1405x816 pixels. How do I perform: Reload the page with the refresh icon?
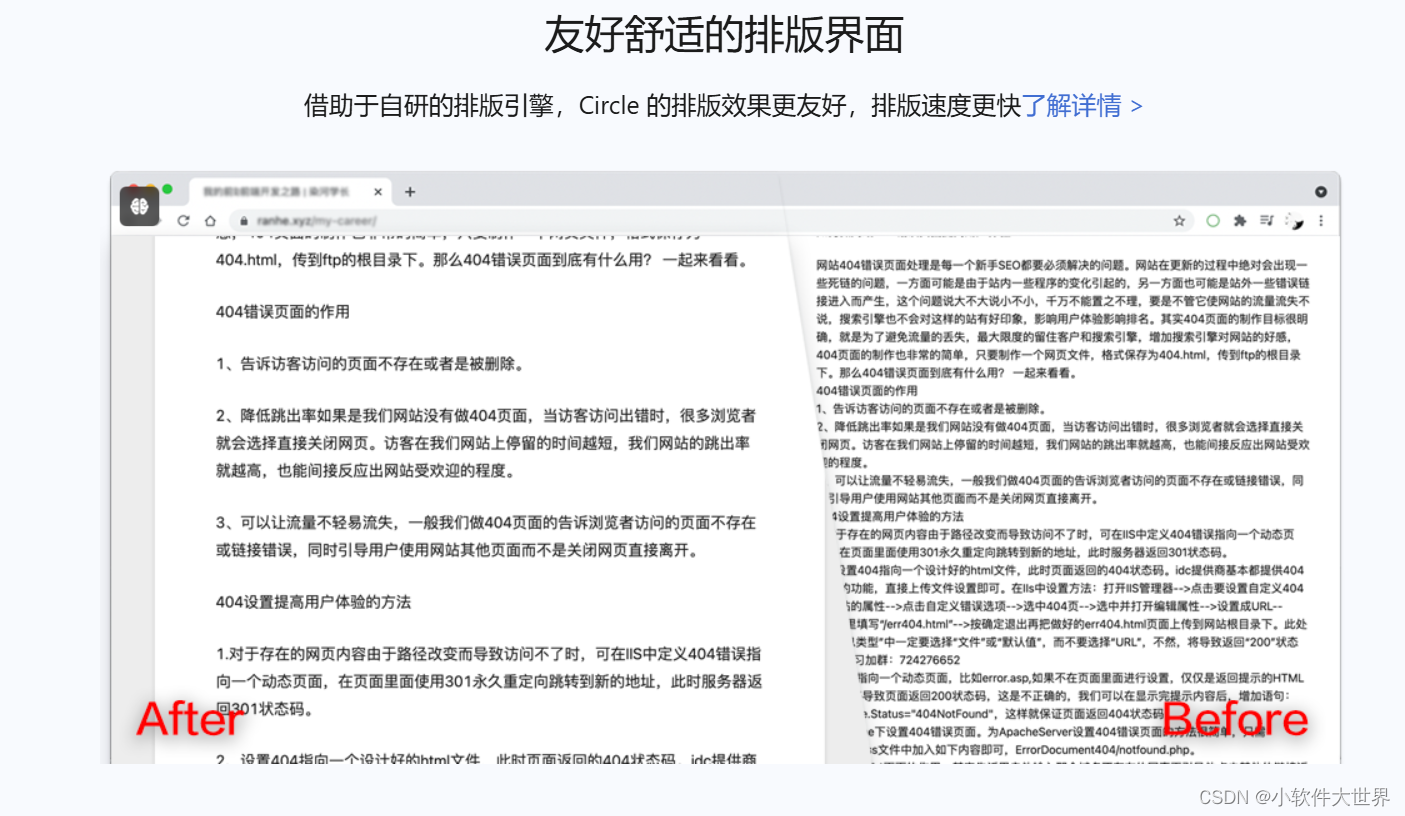[183, 221]
